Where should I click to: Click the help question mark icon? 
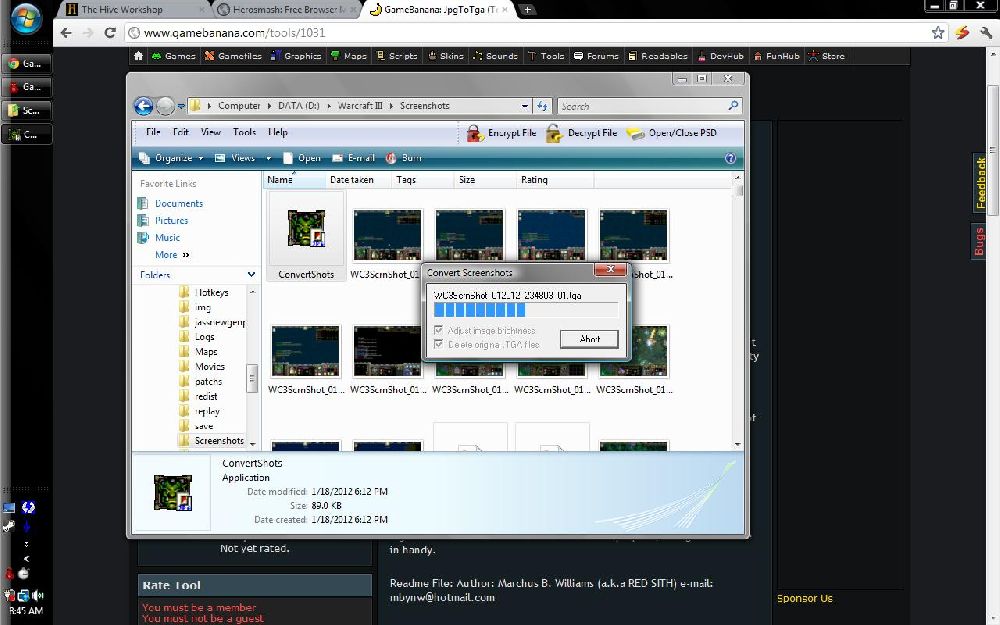[730, 158]
